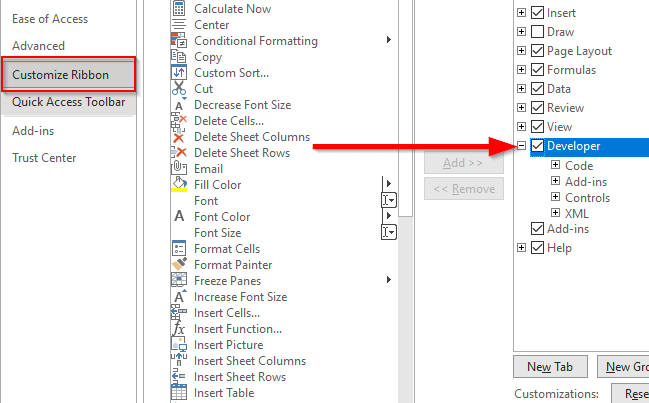Image resolution: width=649 pixels, height=403 pixels.
Task: Expand the Code group under Developer
Action: pos(555,166)
